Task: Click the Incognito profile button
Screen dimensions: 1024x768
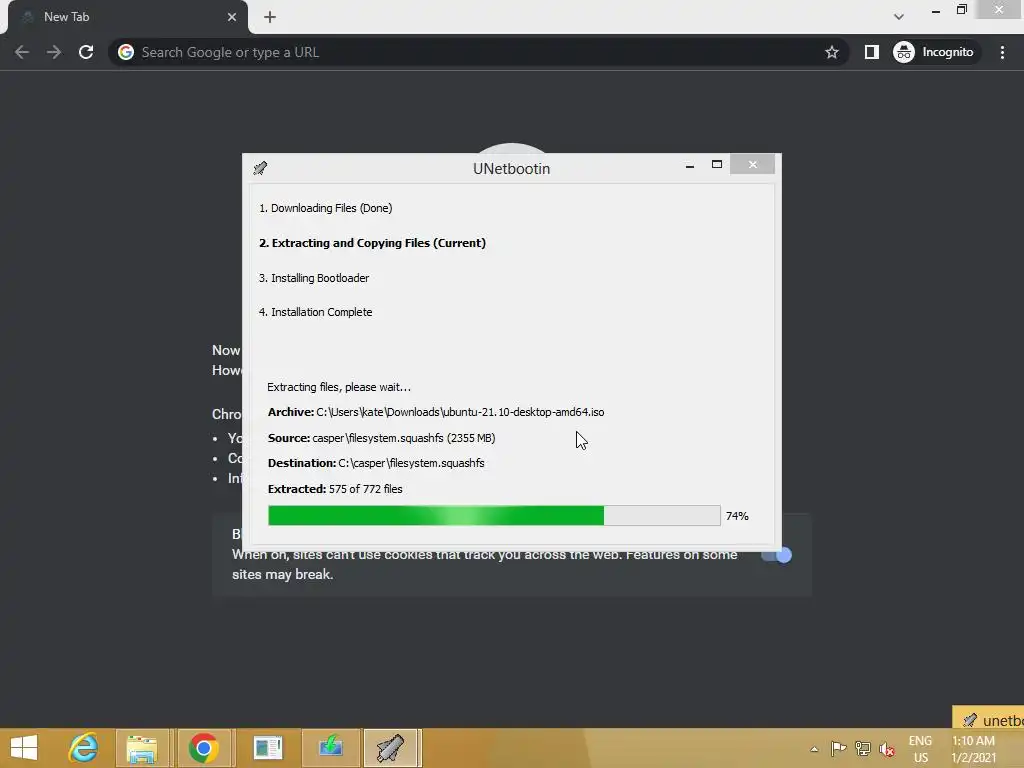Action: (x=935, y=52)
